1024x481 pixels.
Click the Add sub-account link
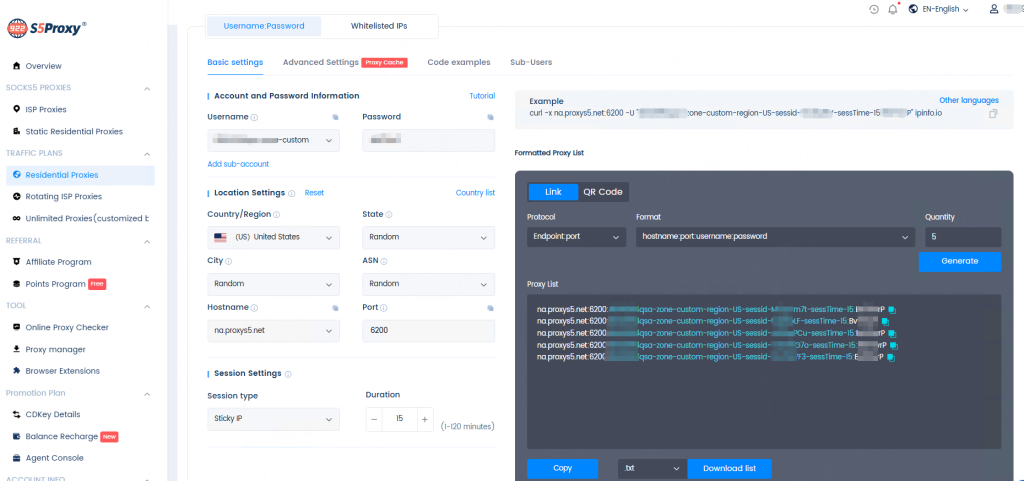pyautogui.click(x=238, y=164)
